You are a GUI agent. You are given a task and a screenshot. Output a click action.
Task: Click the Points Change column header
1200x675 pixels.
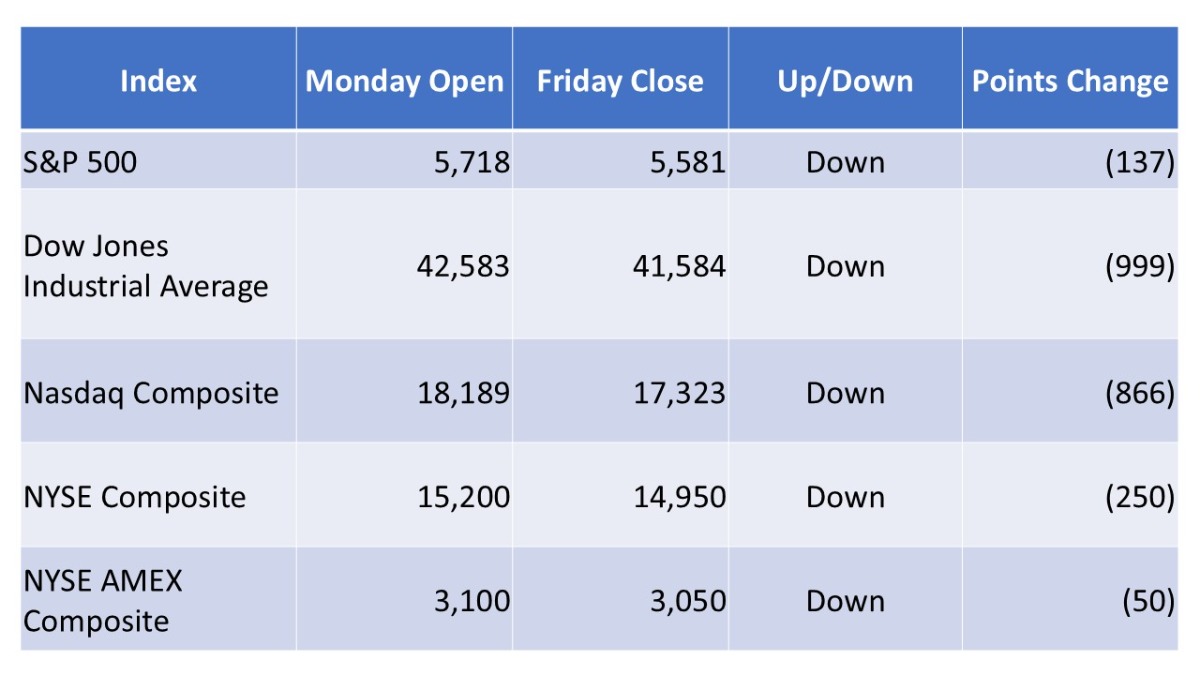pyautogui.click(x=1070, y=81)
